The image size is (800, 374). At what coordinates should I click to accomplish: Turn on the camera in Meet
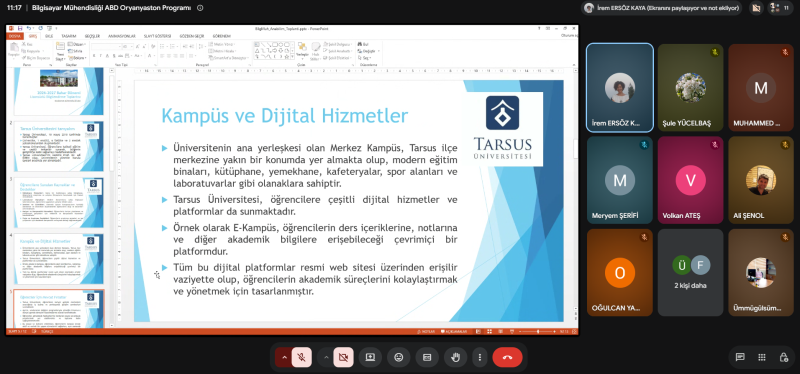tap(343, 357)
